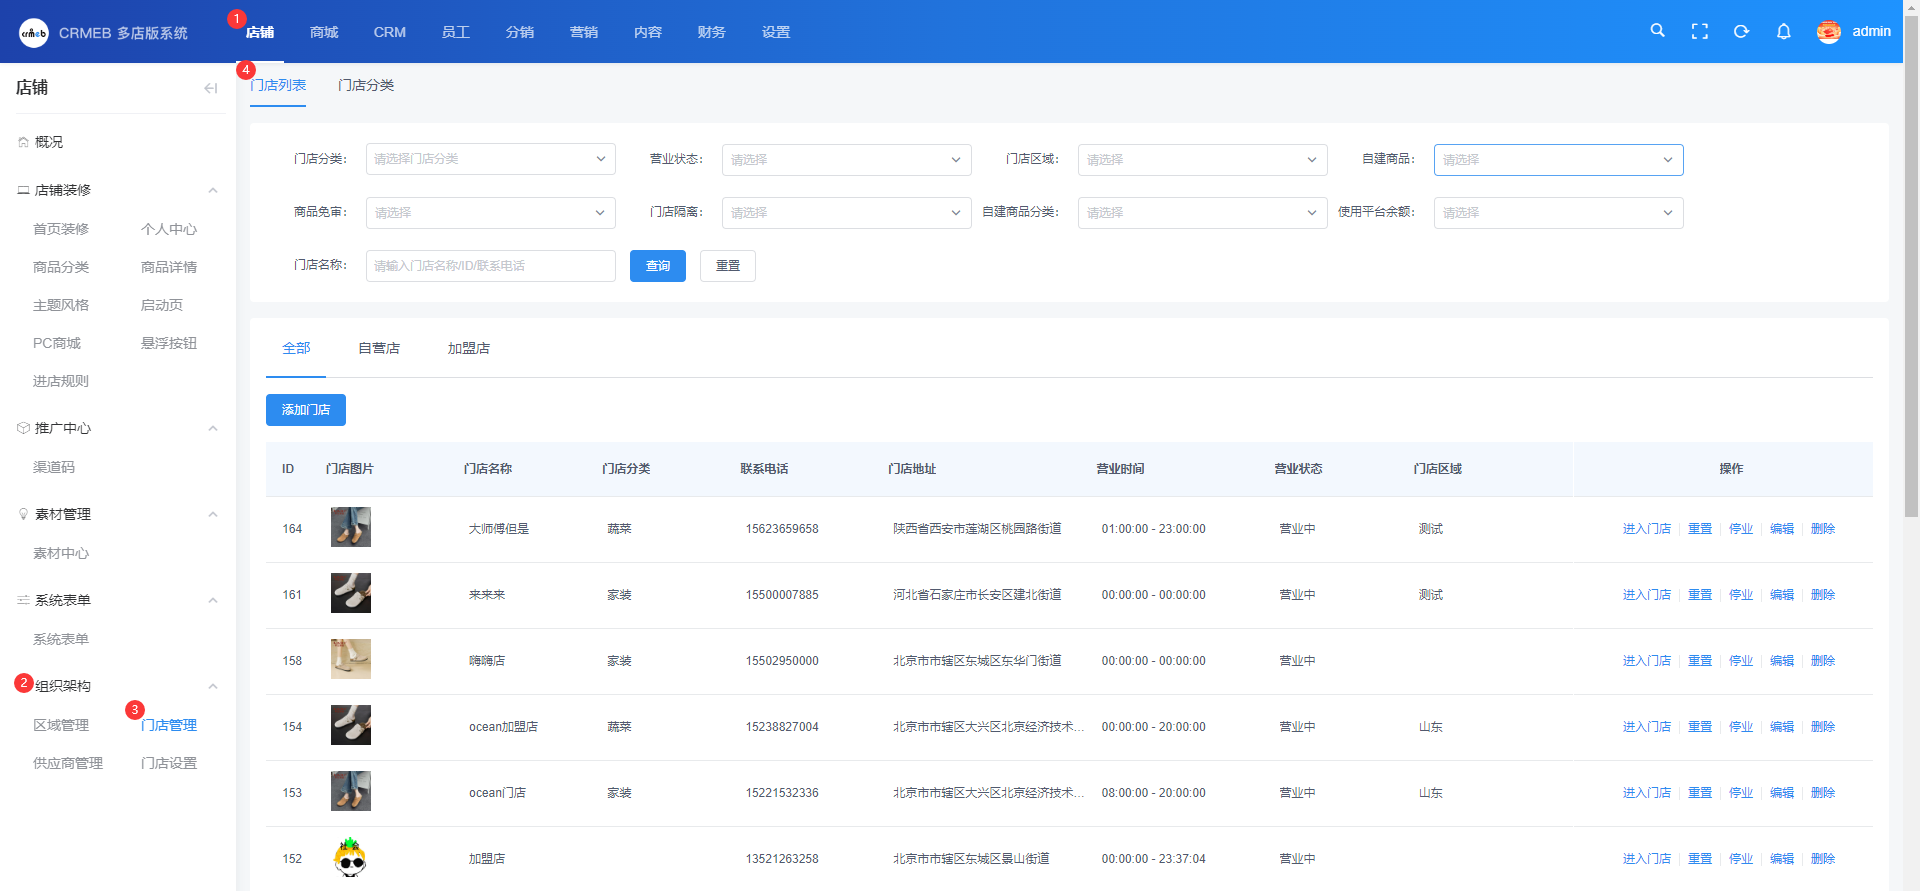Click the admin avatar picture

tap(1828, 32)
